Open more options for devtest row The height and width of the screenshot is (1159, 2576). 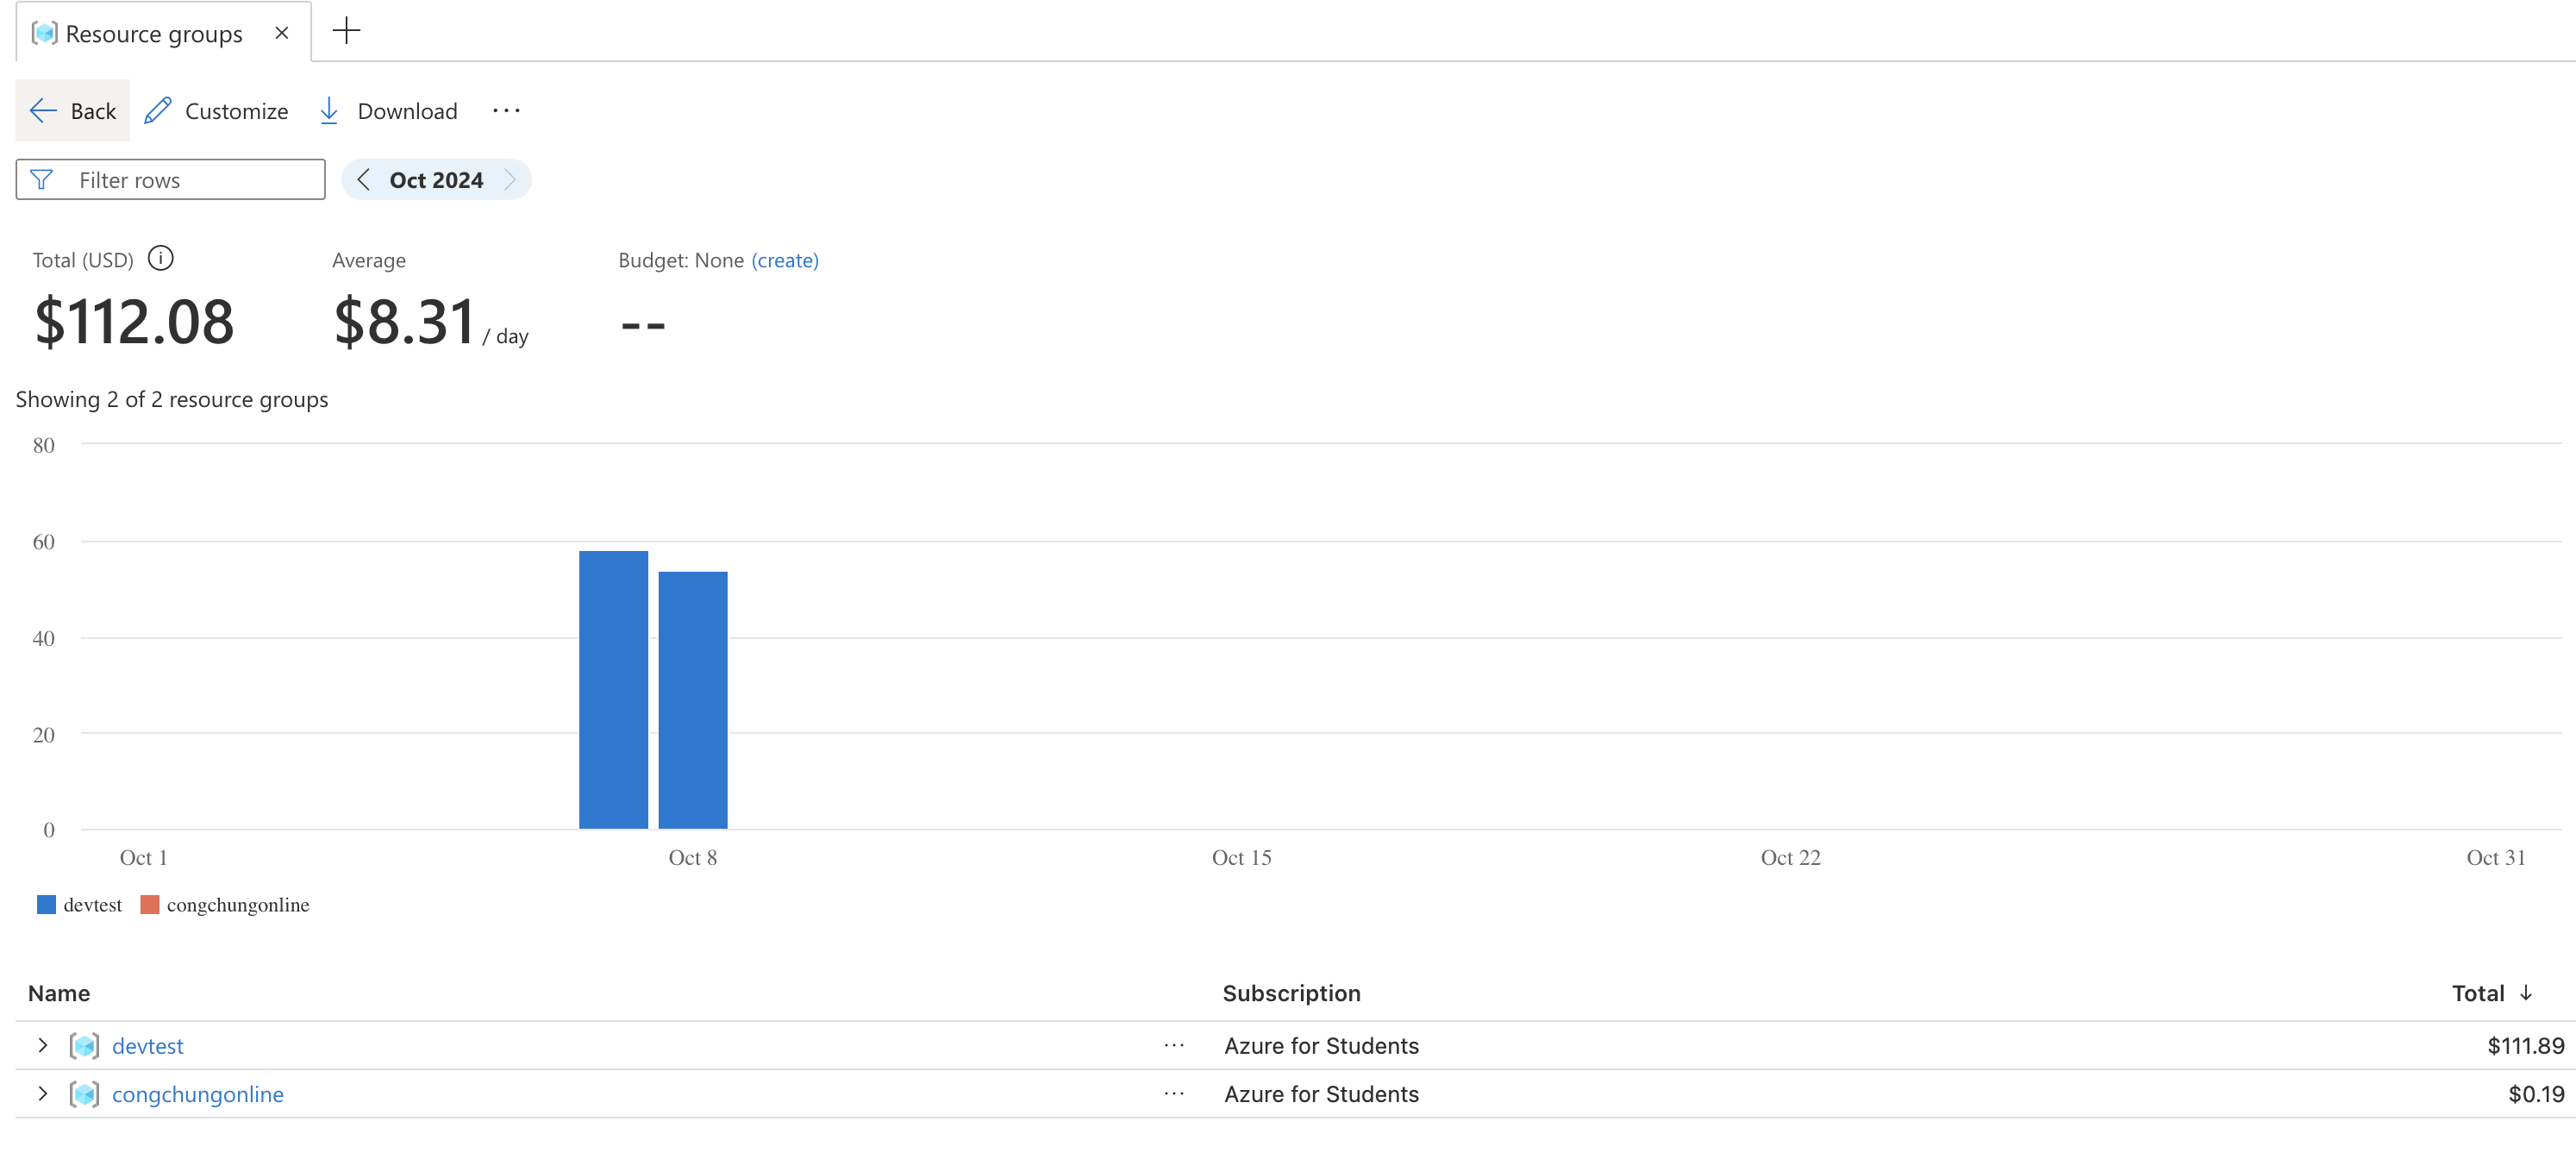point(1174,1045)
